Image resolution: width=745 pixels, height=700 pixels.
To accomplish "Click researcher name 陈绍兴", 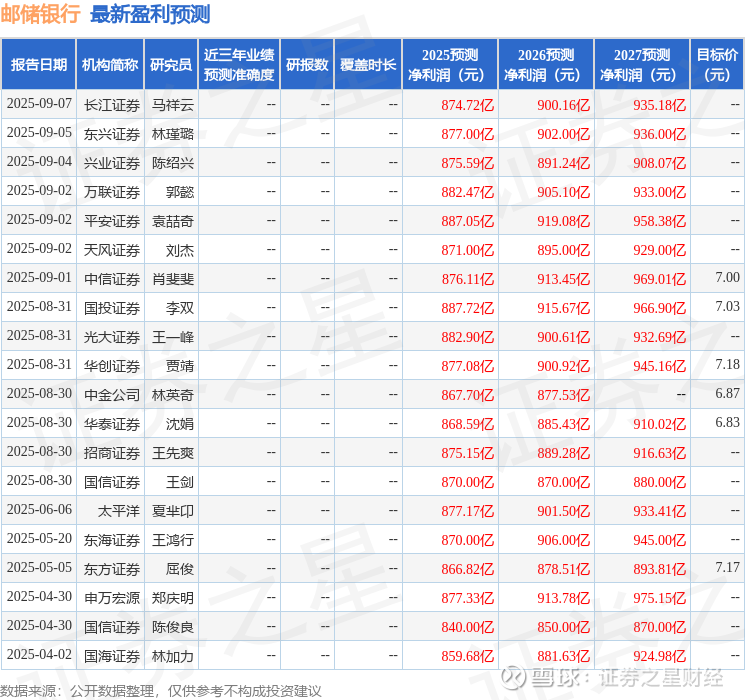I will pos(173,163).
